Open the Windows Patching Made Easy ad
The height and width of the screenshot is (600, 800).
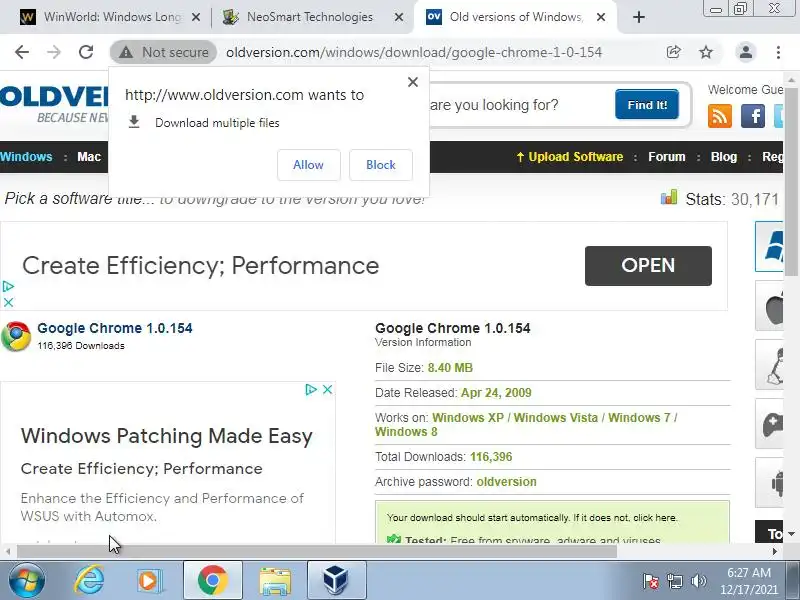tap(166, 436)
